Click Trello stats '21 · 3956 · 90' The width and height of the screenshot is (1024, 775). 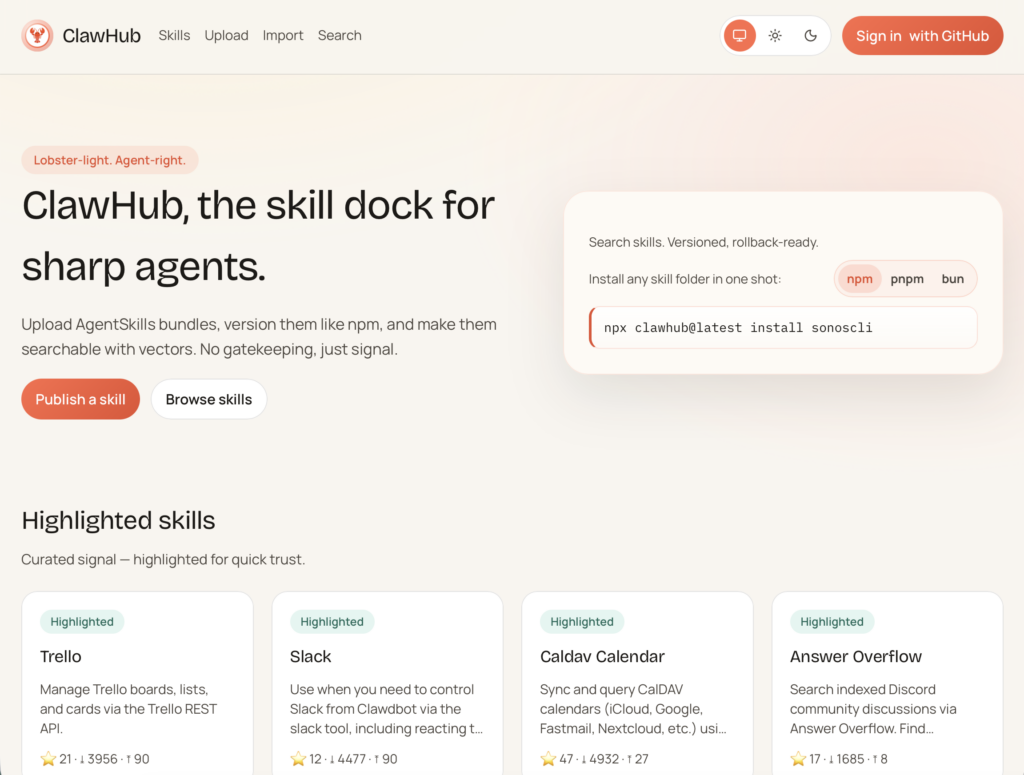(95, 759)
